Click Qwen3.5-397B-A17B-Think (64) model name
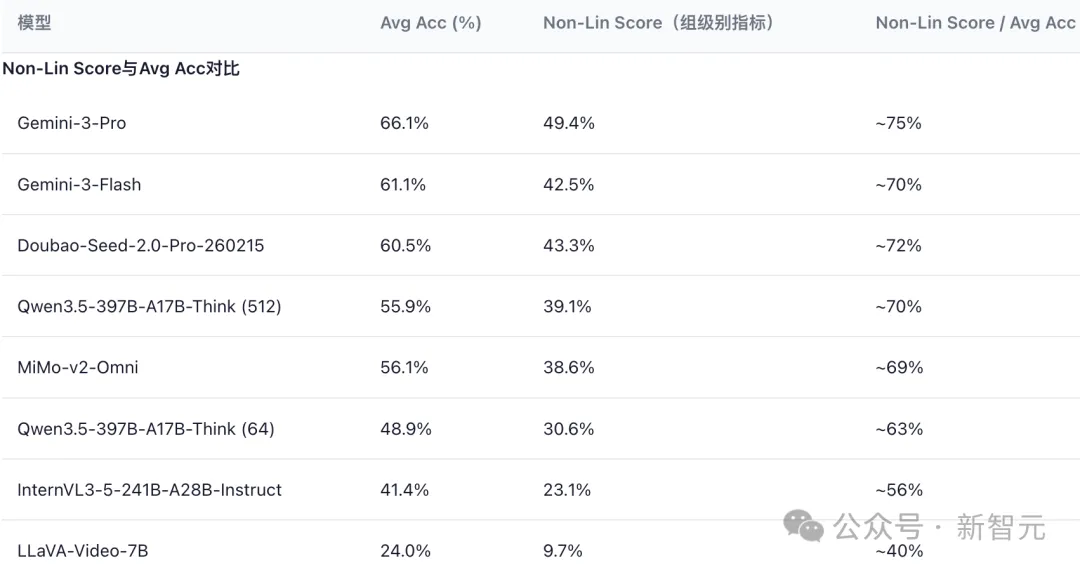 click(146, 429)
